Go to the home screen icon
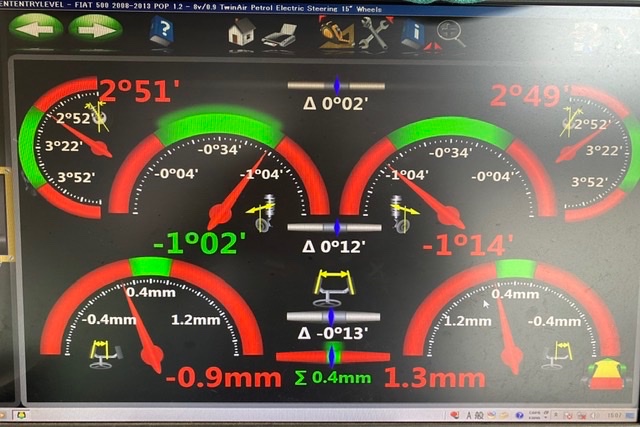 coord(241,32)
